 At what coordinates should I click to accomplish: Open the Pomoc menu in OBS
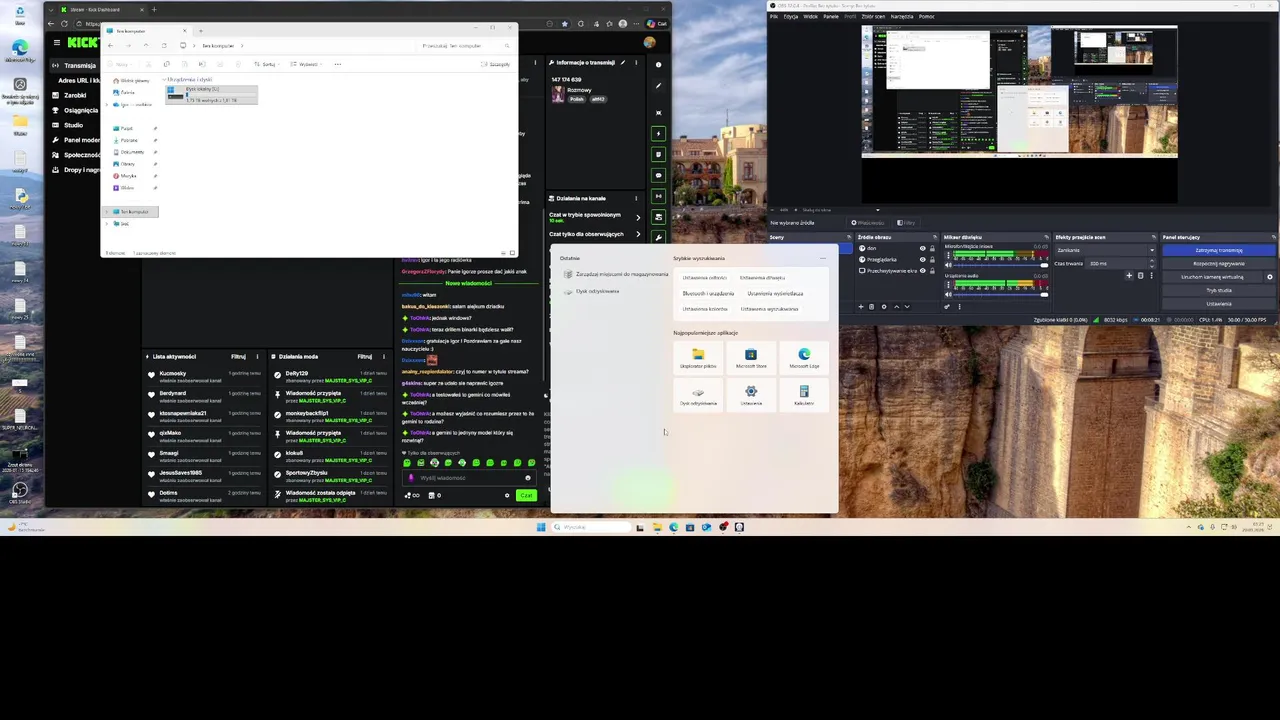[x=926, y=16]
